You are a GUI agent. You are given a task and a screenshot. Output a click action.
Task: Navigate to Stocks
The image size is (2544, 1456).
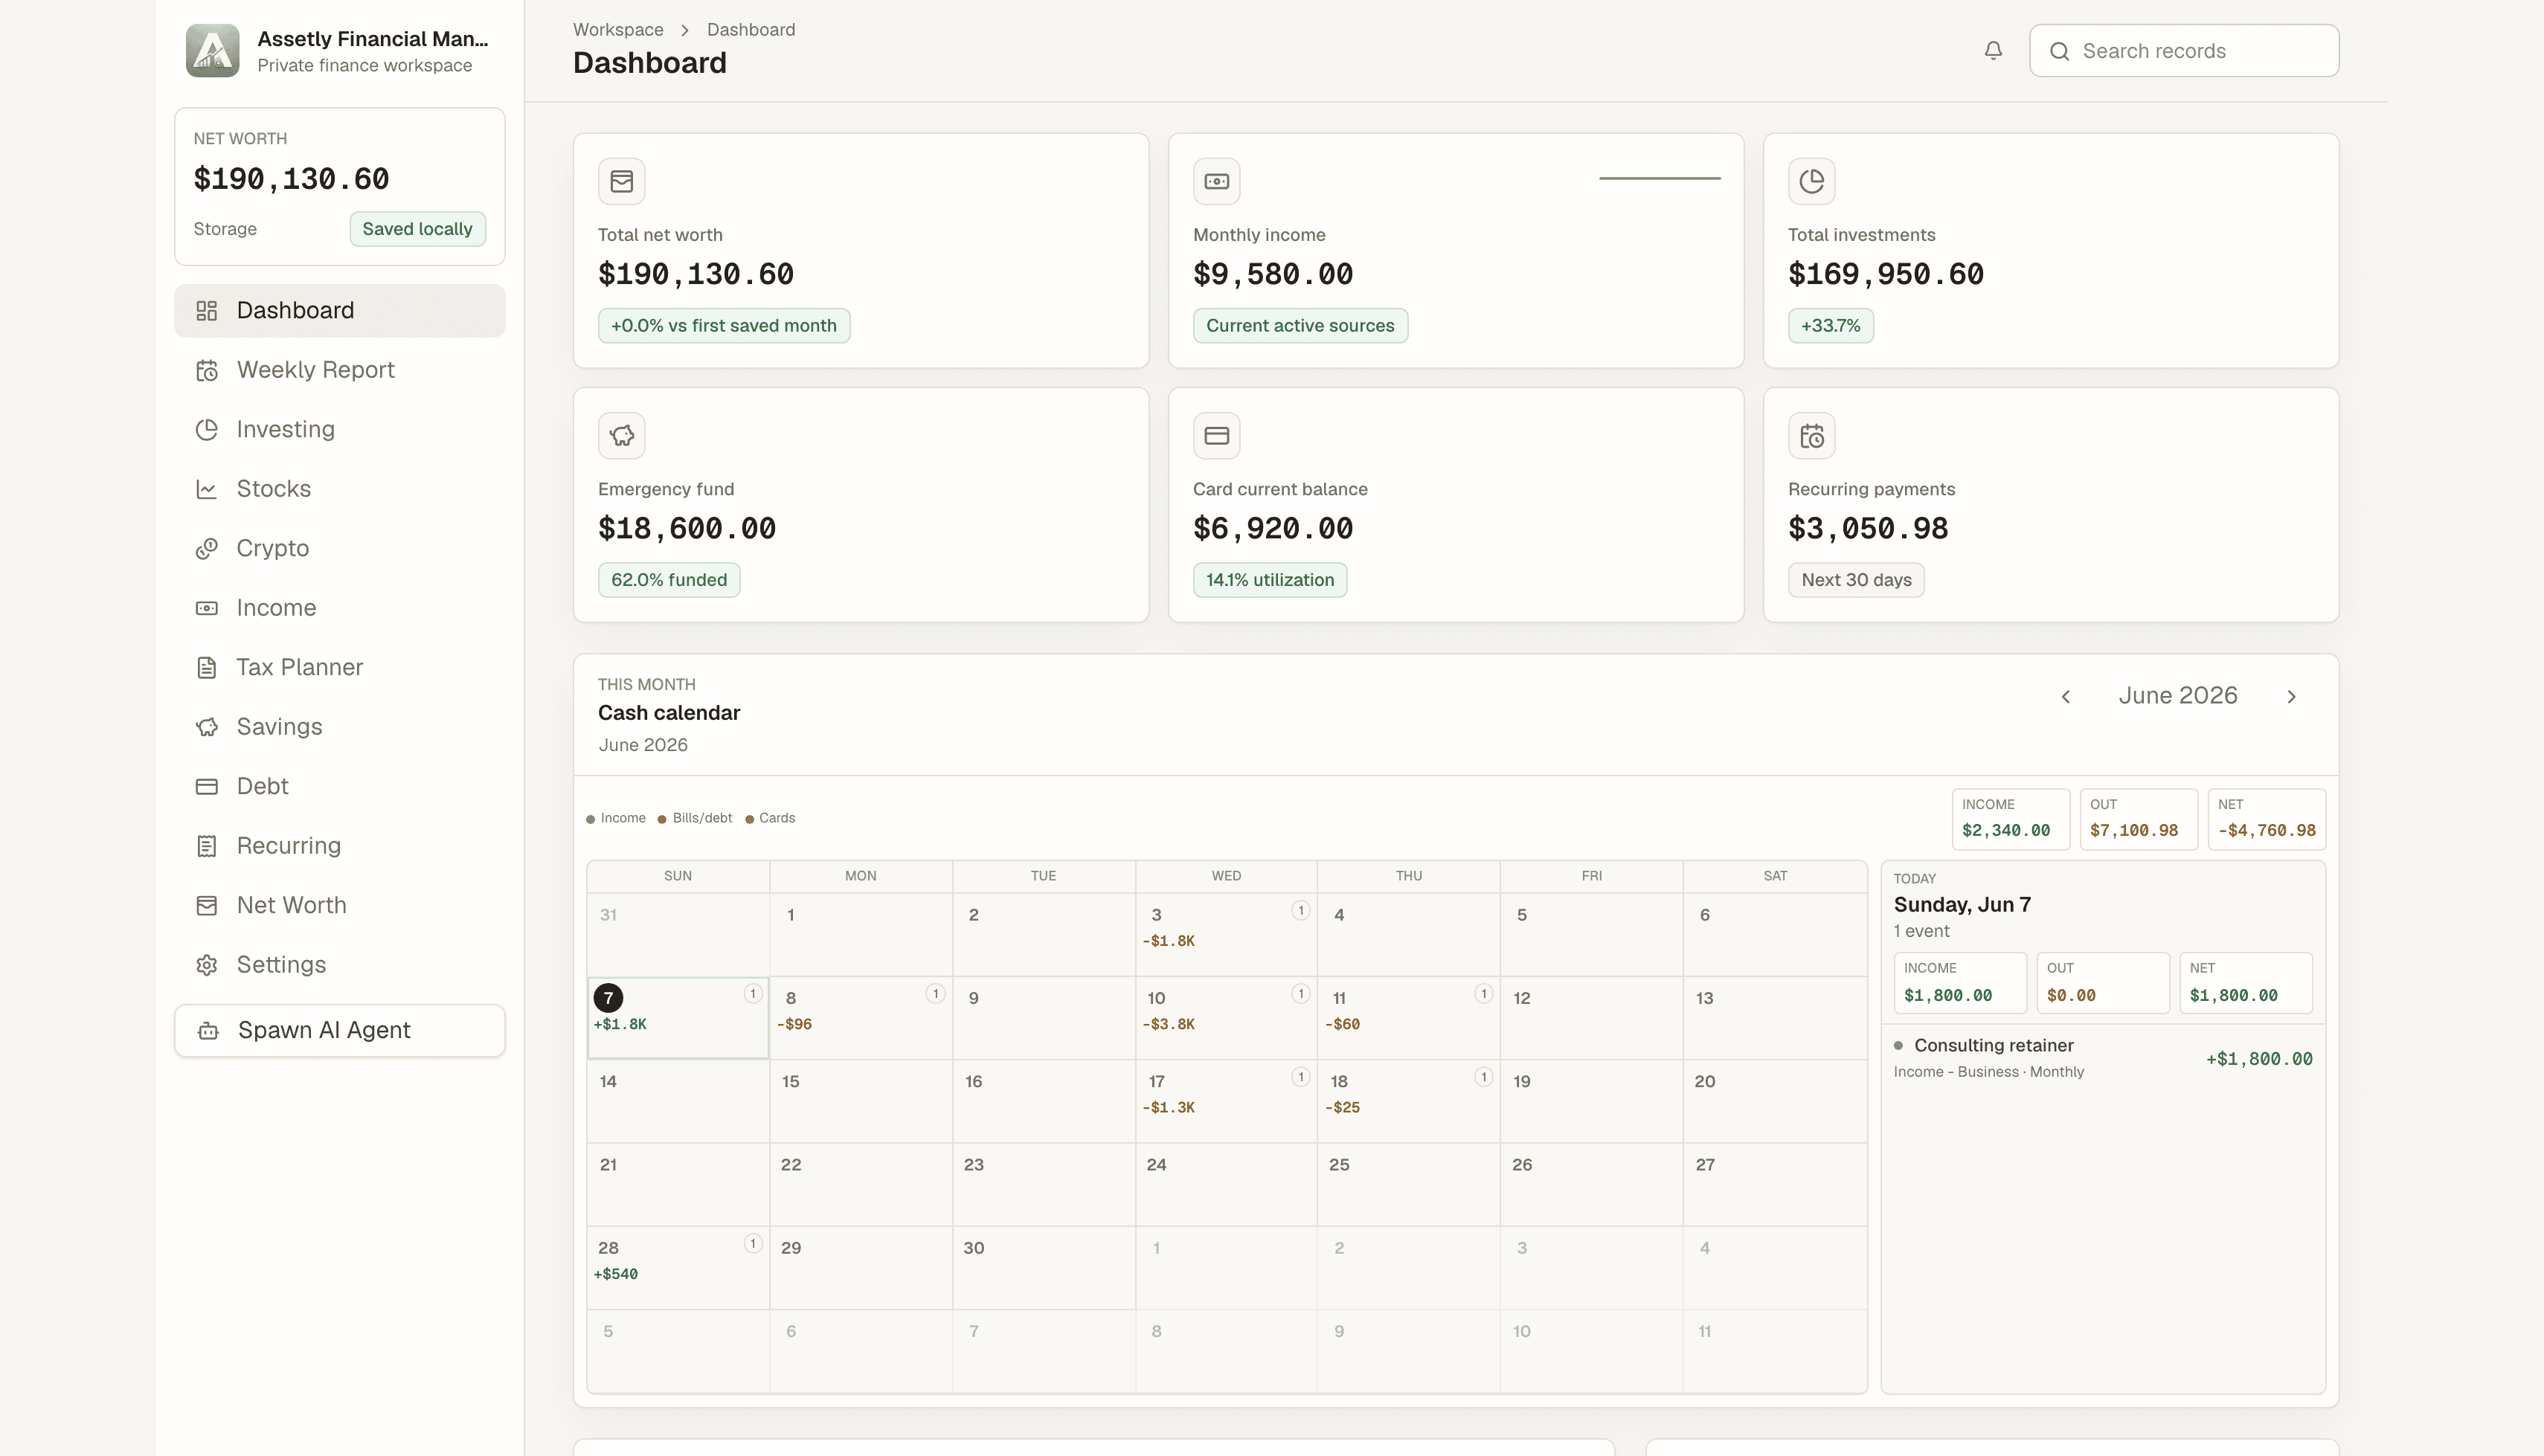click(x=340, y=489)
